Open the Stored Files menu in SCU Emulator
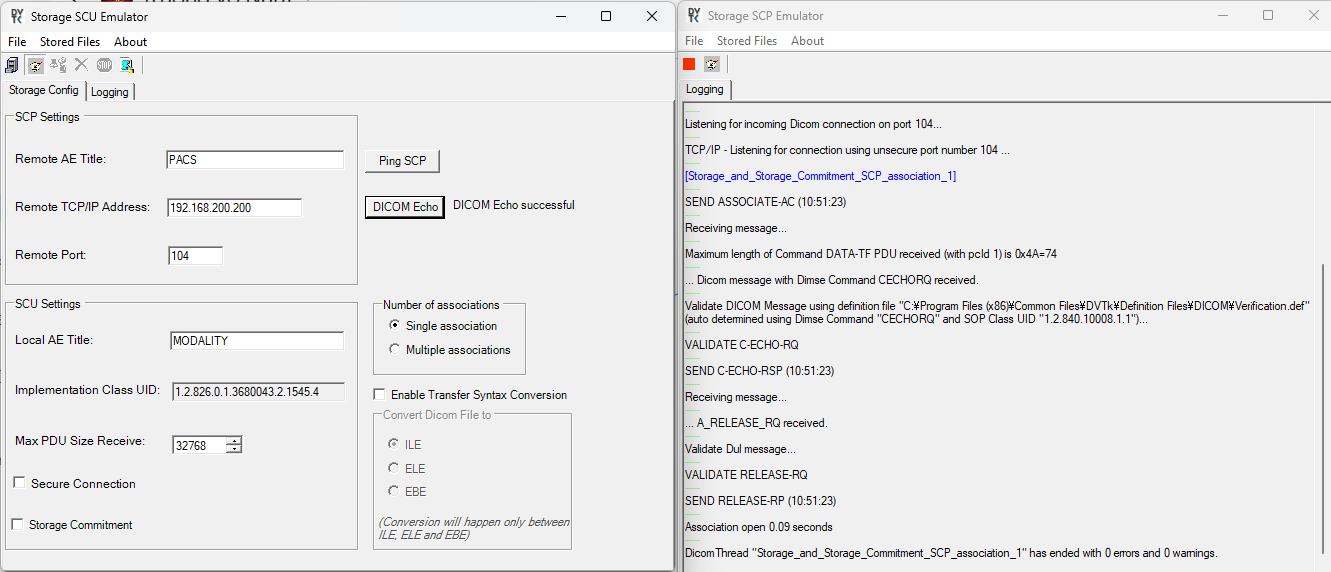Screen dimensions: 1331x572 click(x=69, y=42)
